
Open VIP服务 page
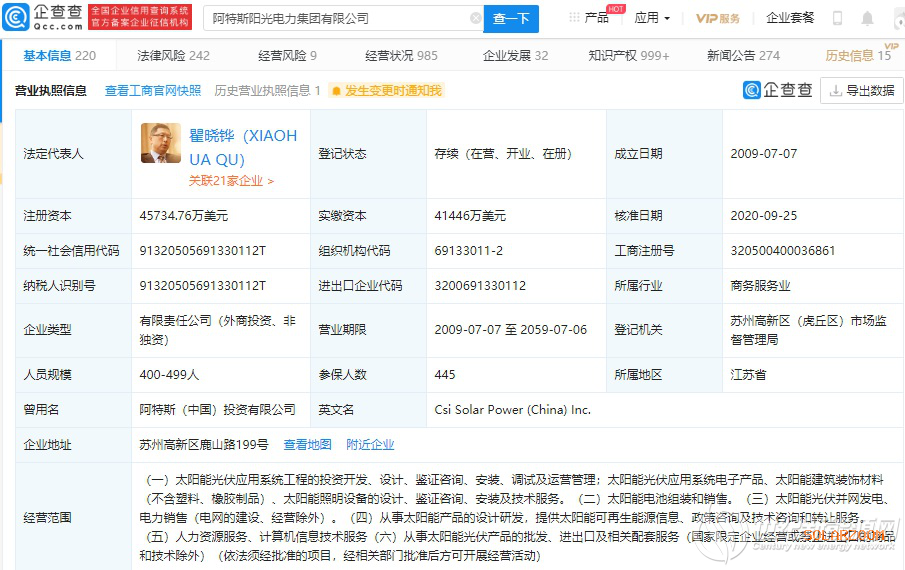tap(717, 18)
